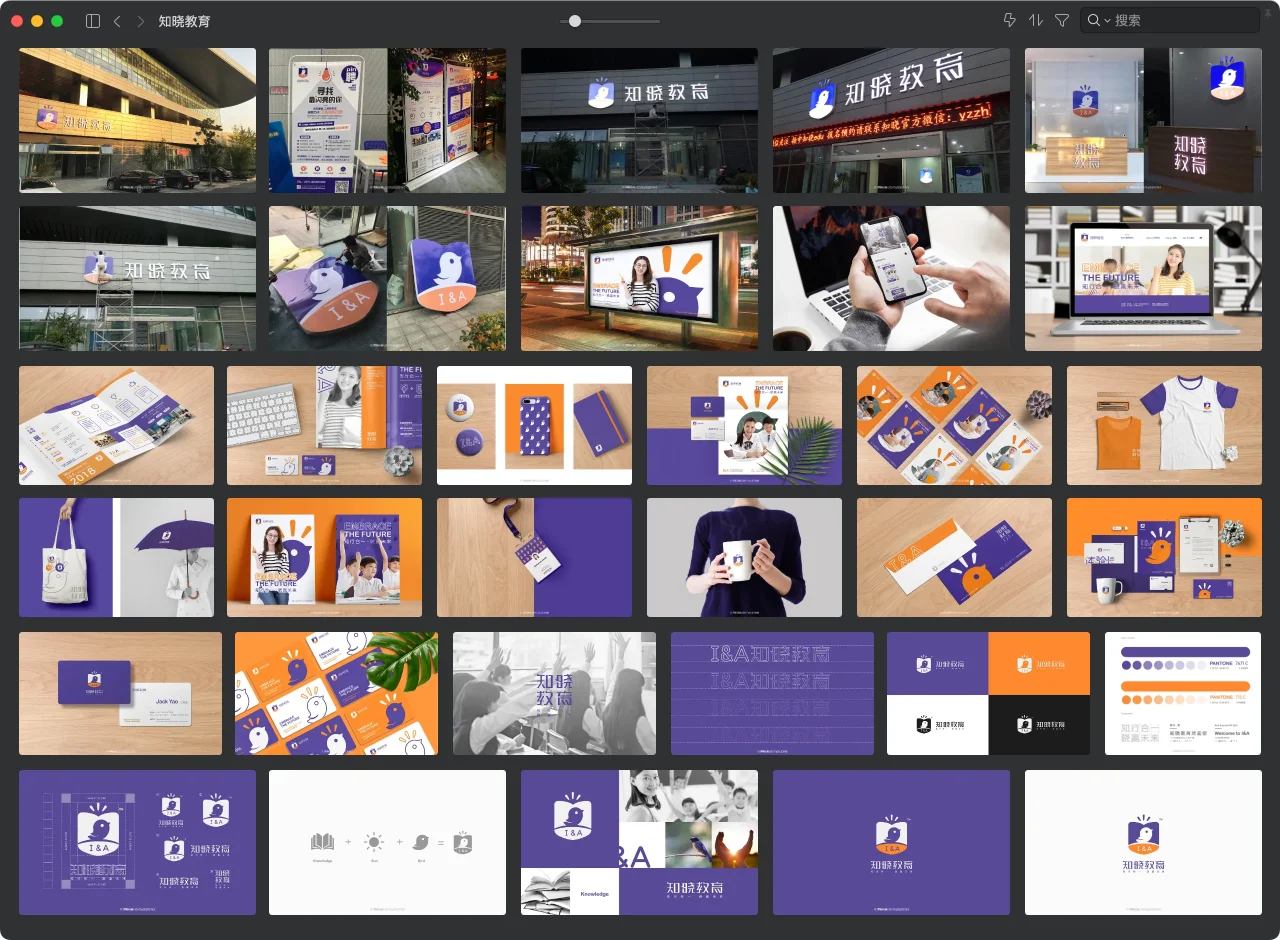Click the forward navigation arrow

pos(140,21)
